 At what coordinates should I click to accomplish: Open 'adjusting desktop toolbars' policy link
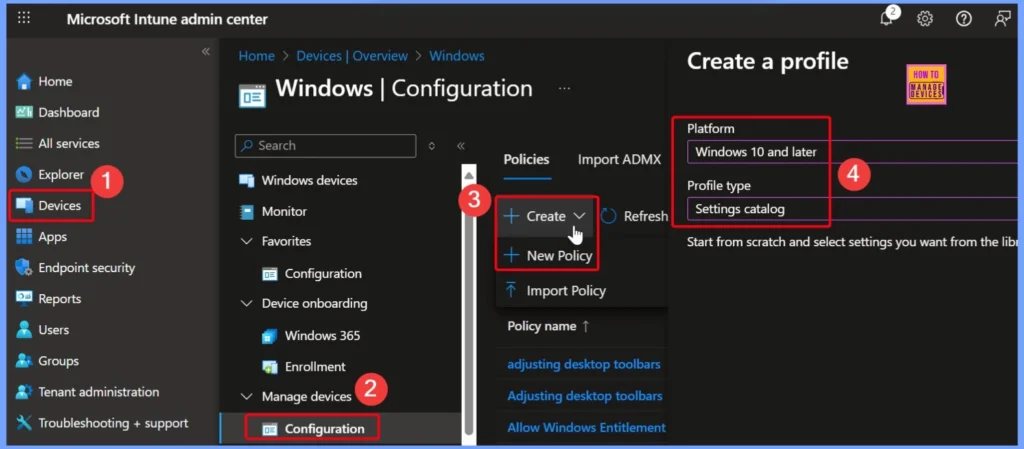click(584, 364)
